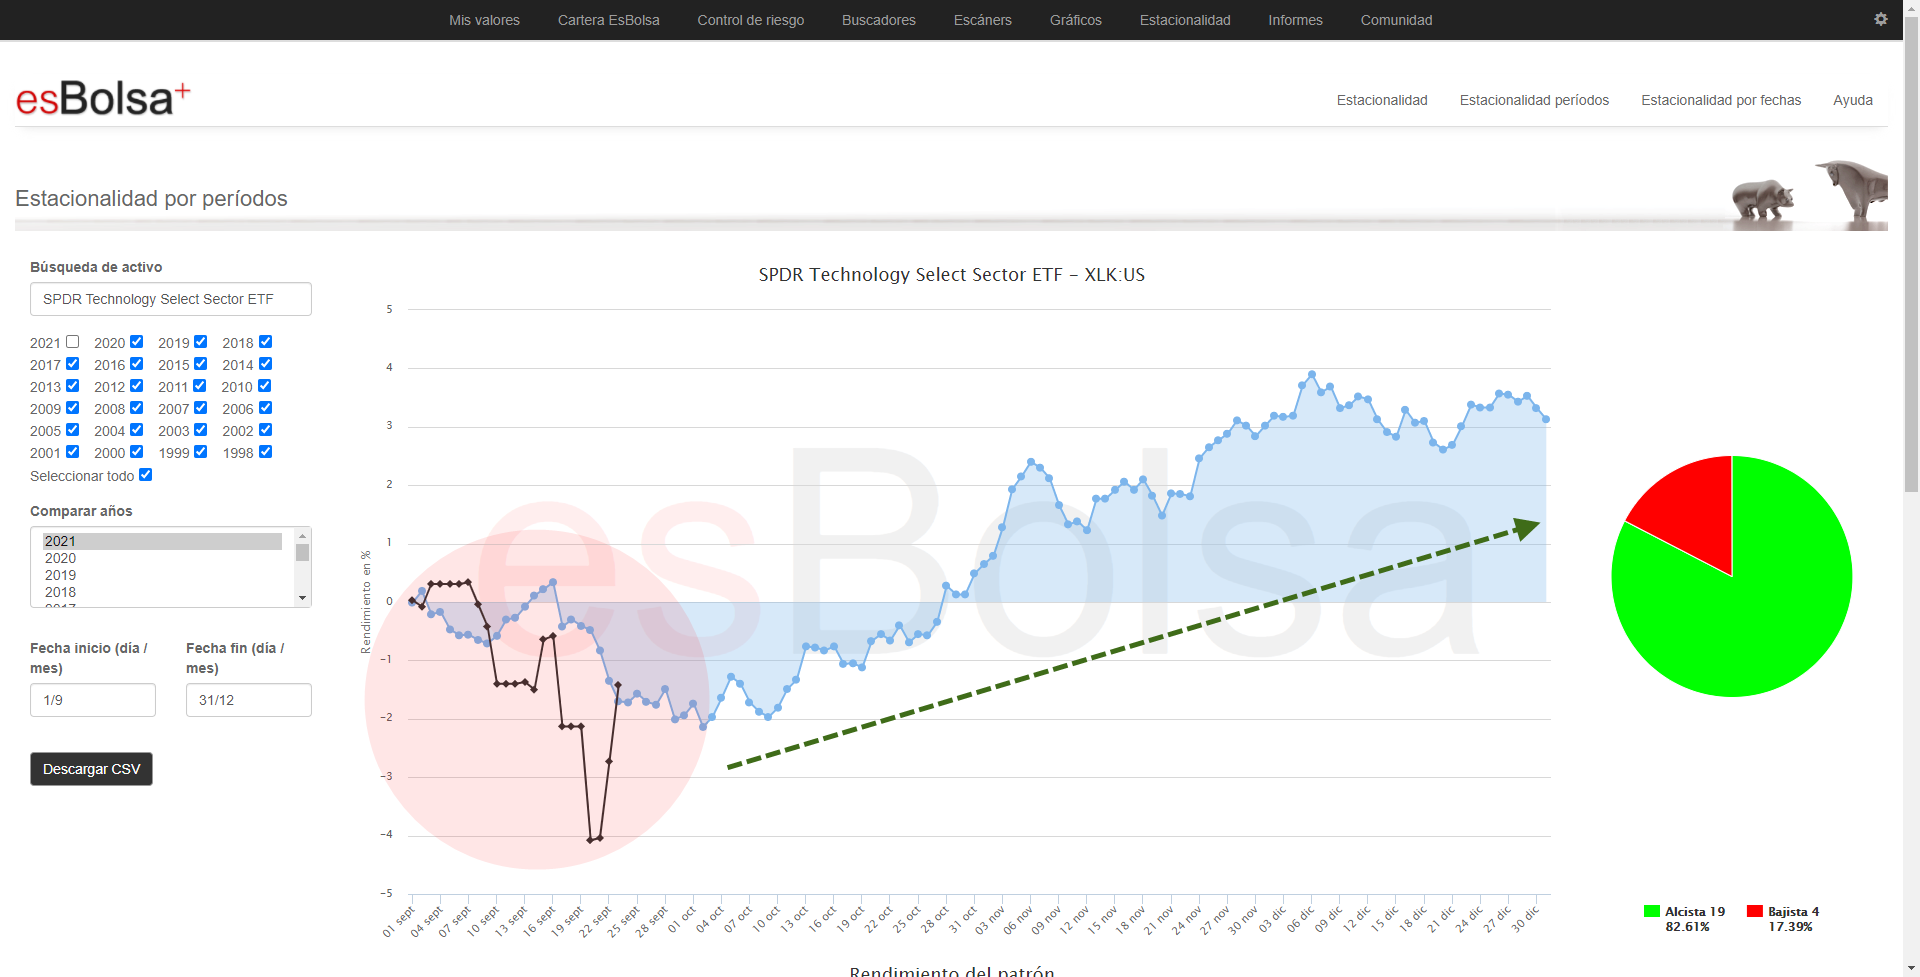Open the Ayuda link
The height and width of the screenshot is (977, 1920).
[1852, 100]
